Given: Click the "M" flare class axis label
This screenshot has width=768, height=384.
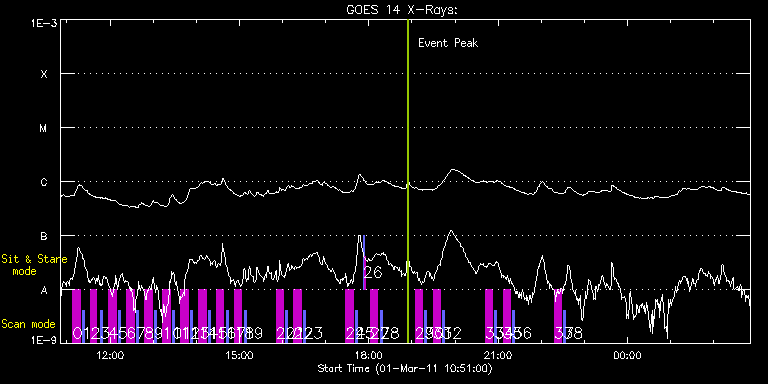Looking at the screenshot, I should [x=44, y=128].
